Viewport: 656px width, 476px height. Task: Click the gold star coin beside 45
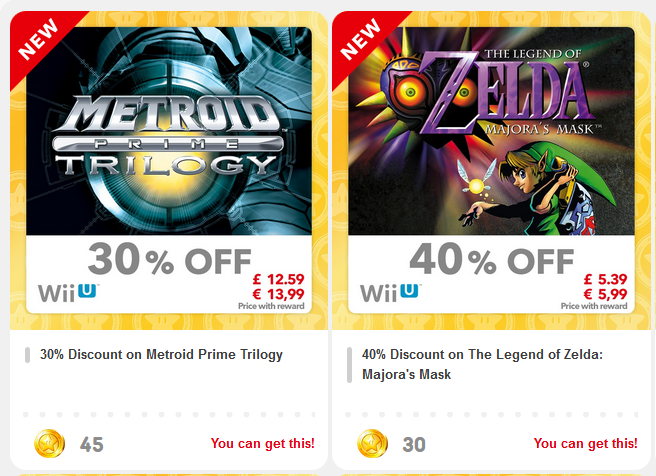click(49, 443)
